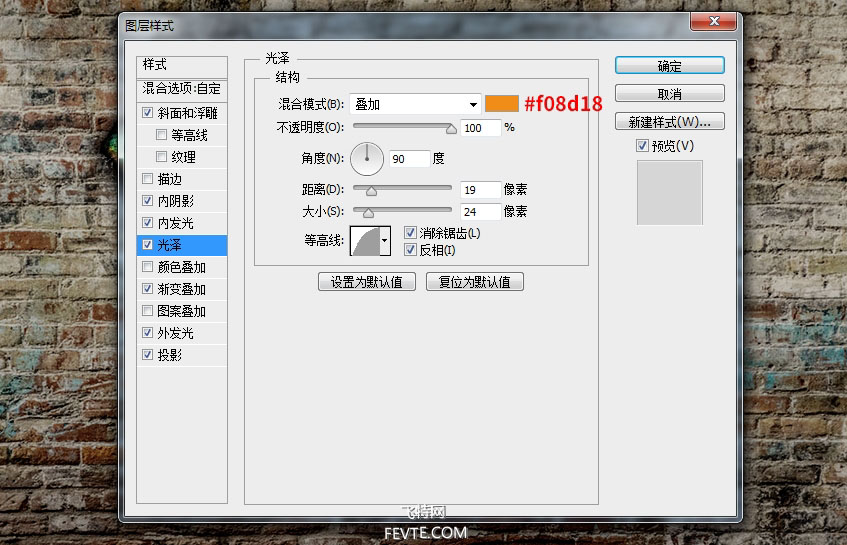Click the 大小 value field showing 24

coord(480,212)
